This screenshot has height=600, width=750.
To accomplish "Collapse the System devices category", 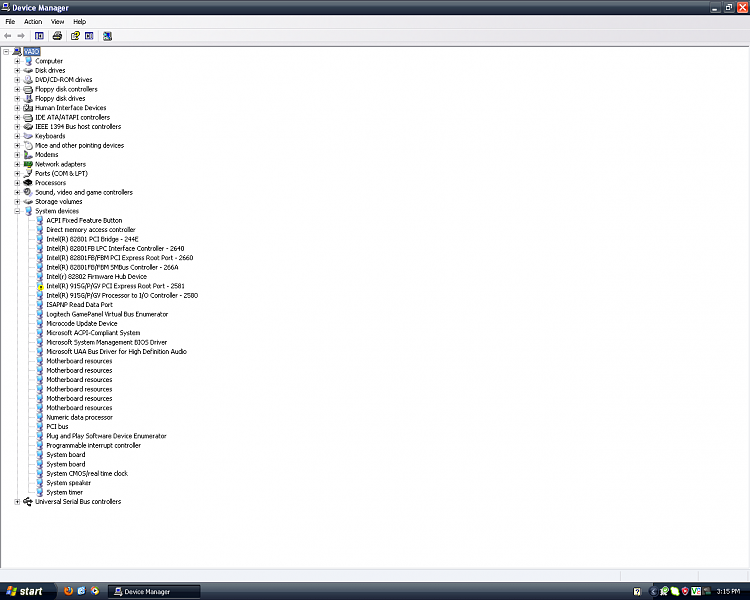I will (x=17, y=211).
